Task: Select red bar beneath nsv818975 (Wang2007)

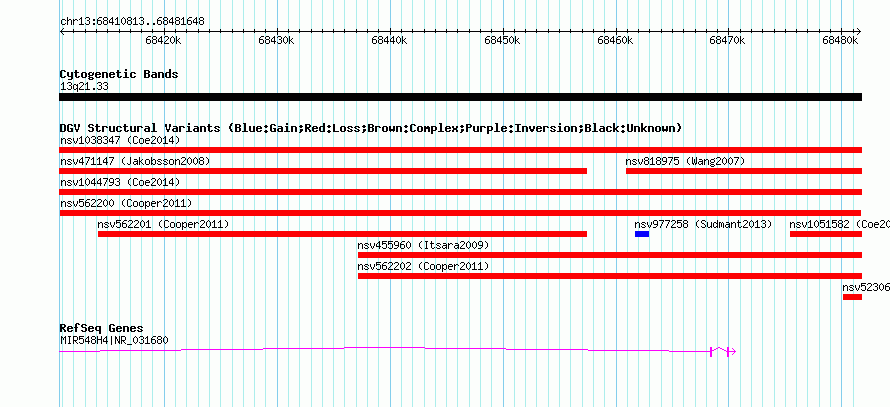Action: coord(744,171)
